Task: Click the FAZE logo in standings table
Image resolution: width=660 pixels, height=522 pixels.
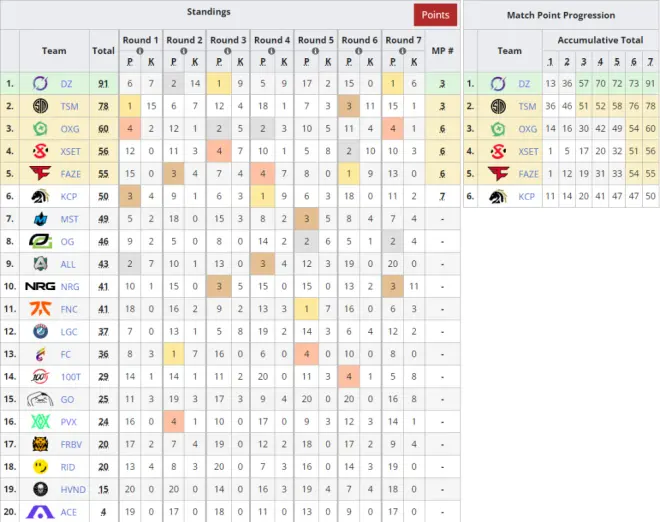Action: 40,173
